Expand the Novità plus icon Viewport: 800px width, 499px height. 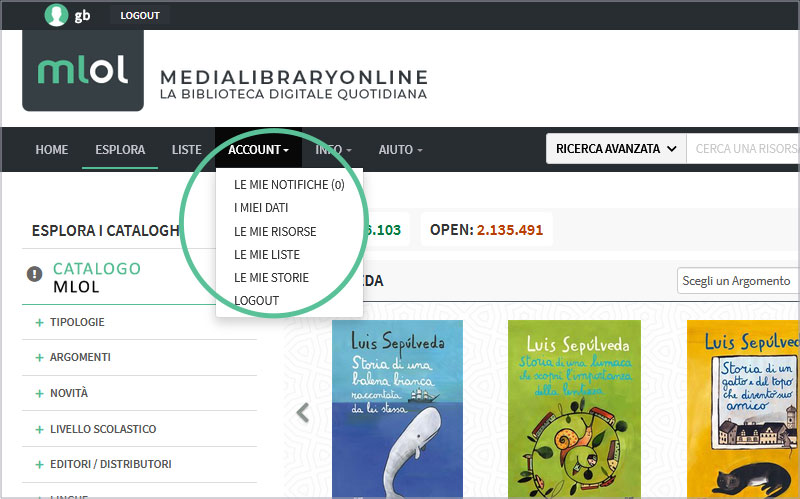tap(39, 393)
